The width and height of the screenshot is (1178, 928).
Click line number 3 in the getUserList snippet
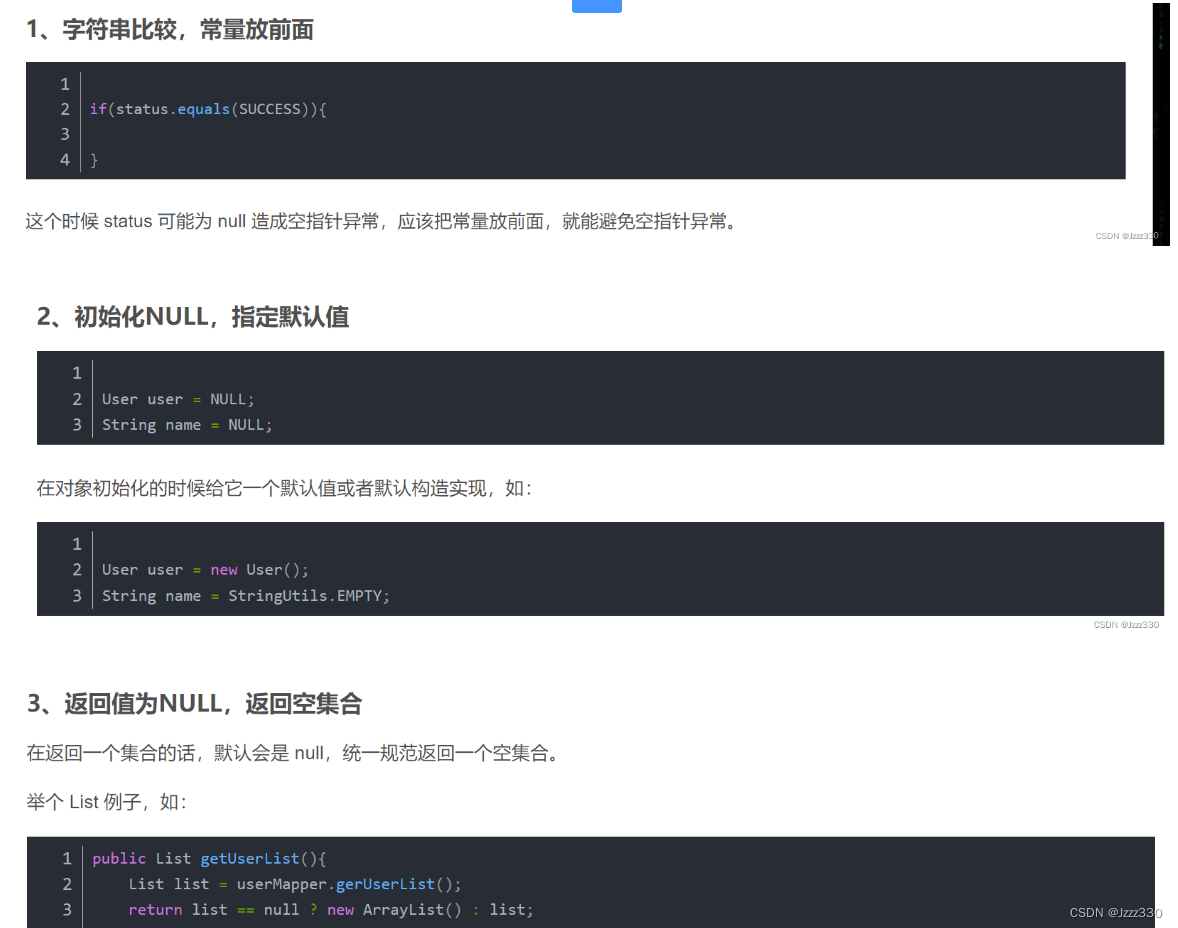point(67,909)
